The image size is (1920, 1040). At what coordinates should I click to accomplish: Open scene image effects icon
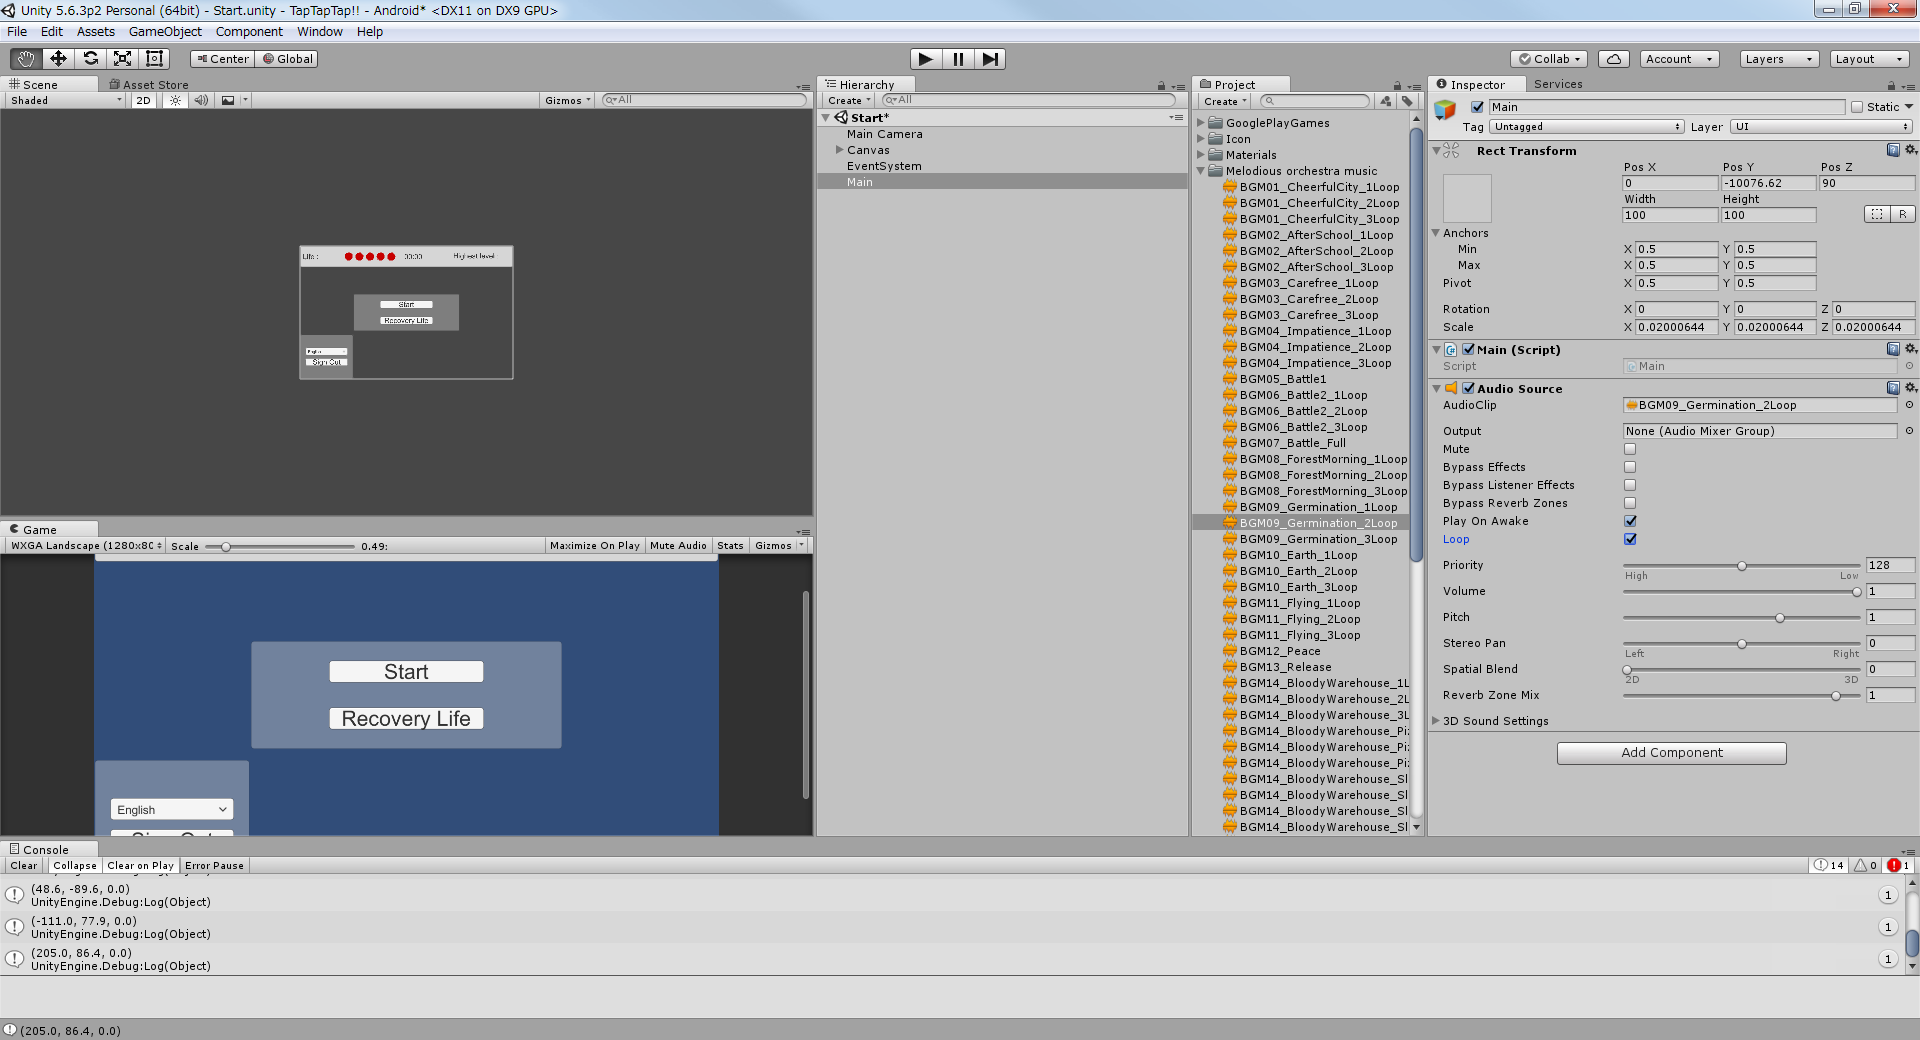coord(228,100)
